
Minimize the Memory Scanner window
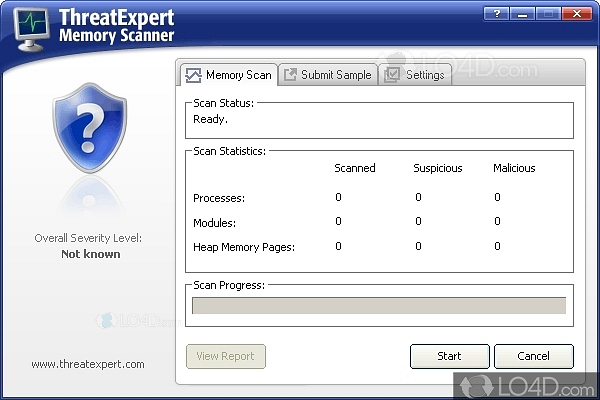(x=522, y=14)
